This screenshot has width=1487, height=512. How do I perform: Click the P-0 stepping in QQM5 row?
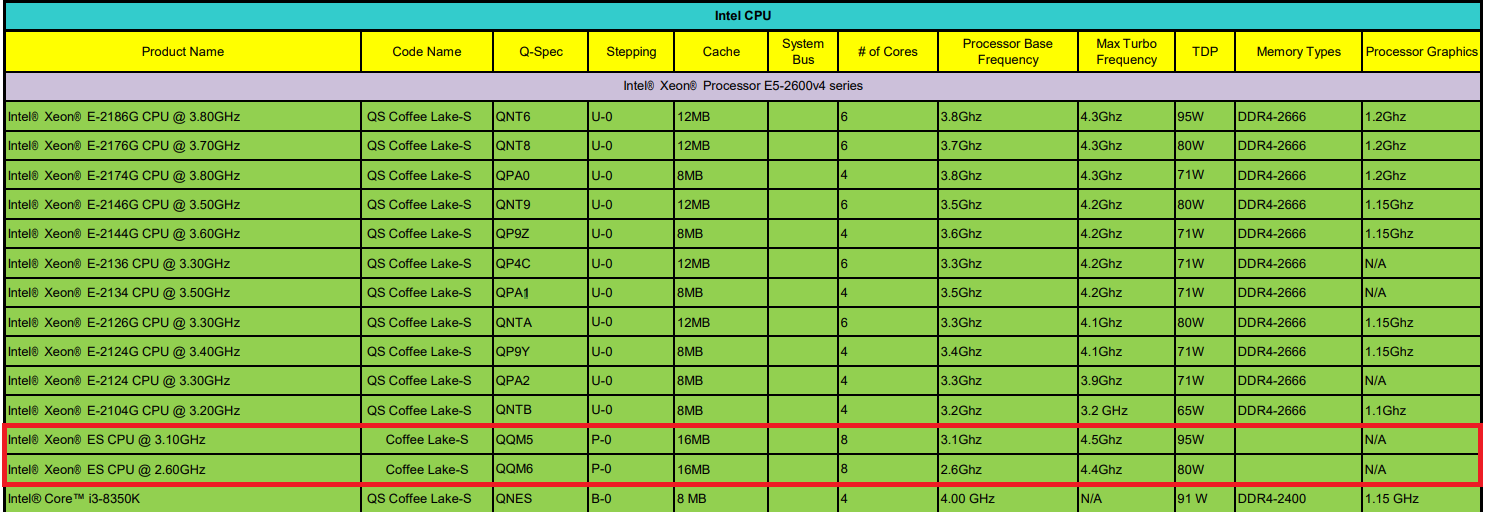[631, 439]
